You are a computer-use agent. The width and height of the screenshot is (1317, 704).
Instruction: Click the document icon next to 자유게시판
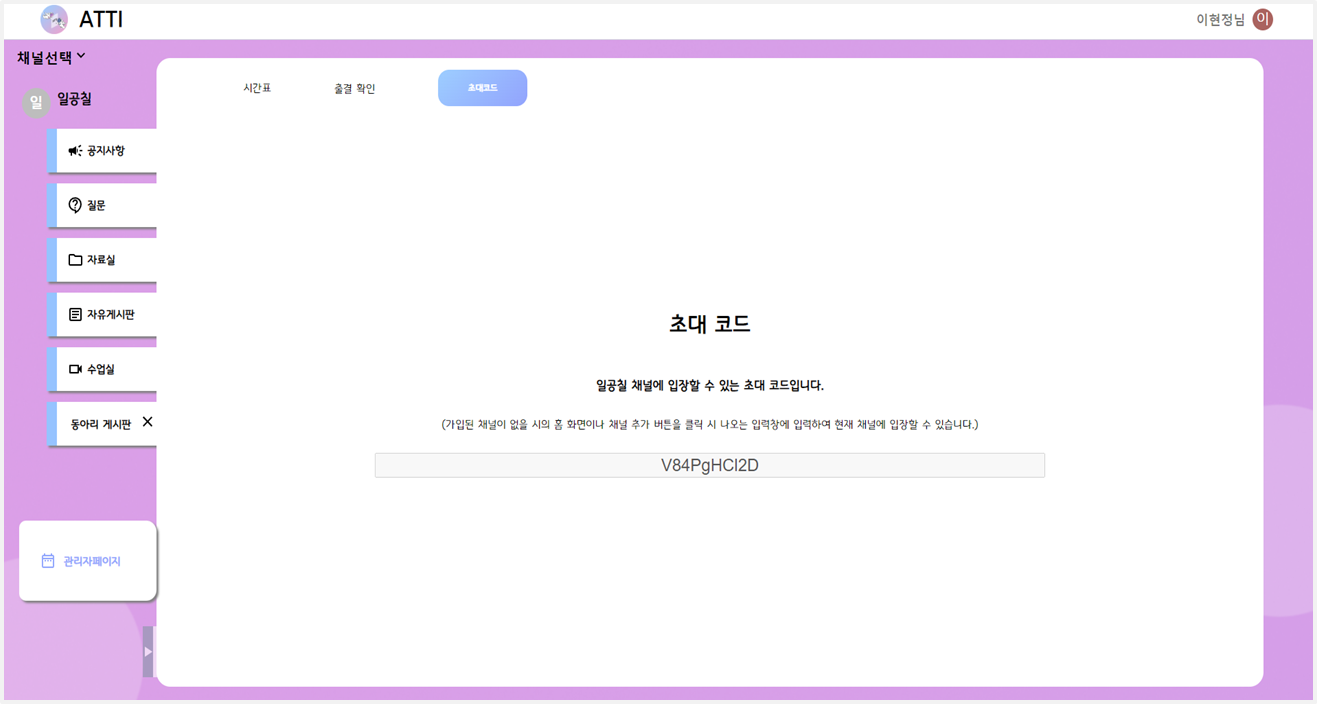(75, 313)
